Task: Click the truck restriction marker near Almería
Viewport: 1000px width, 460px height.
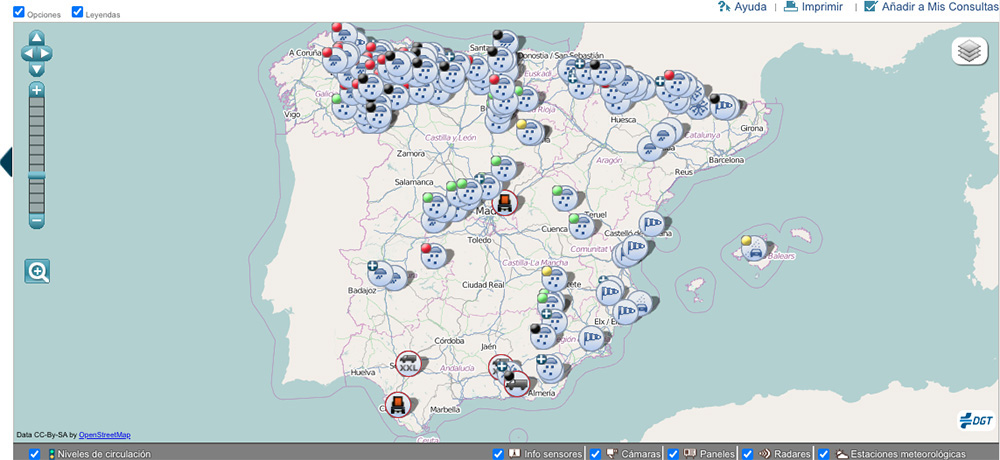Action: point(516,383)
